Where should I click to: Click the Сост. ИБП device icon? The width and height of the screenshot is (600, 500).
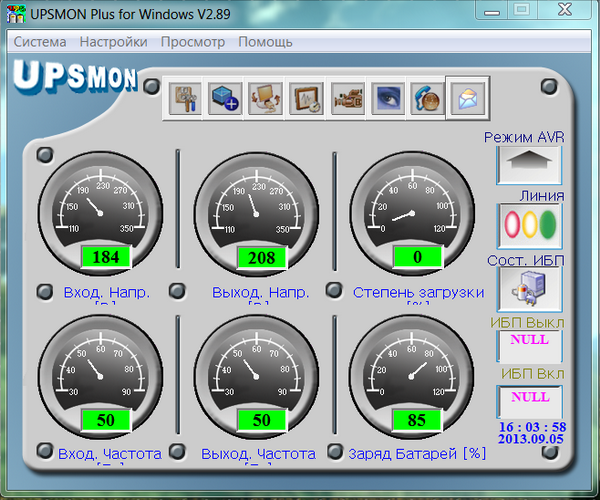point(529,289)
